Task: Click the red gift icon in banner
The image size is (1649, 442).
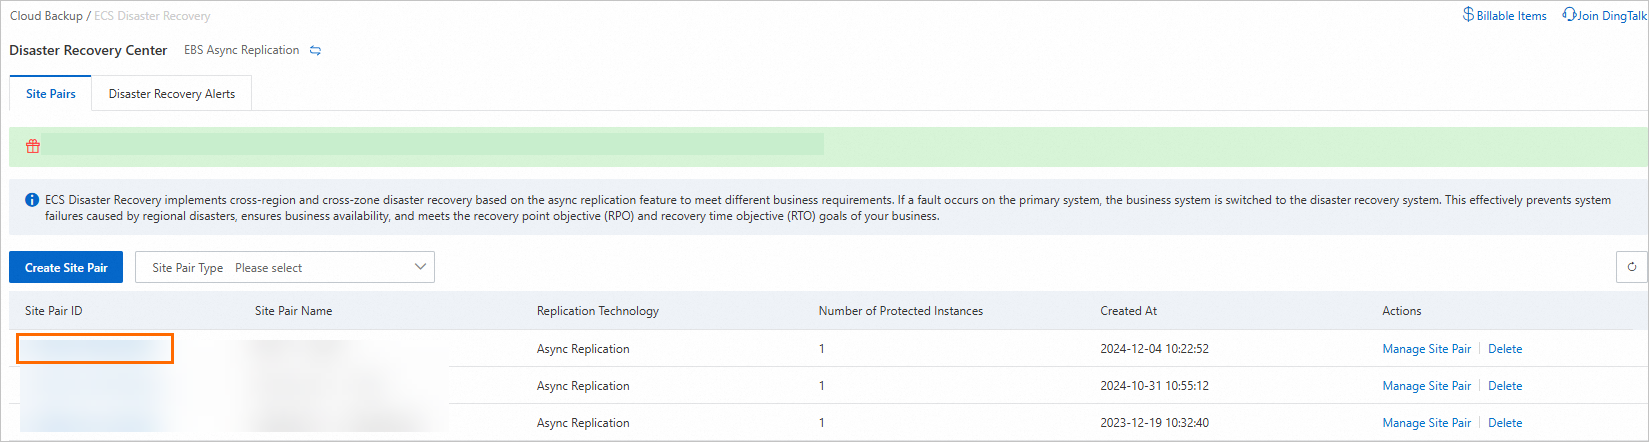Action: [33, 146]
